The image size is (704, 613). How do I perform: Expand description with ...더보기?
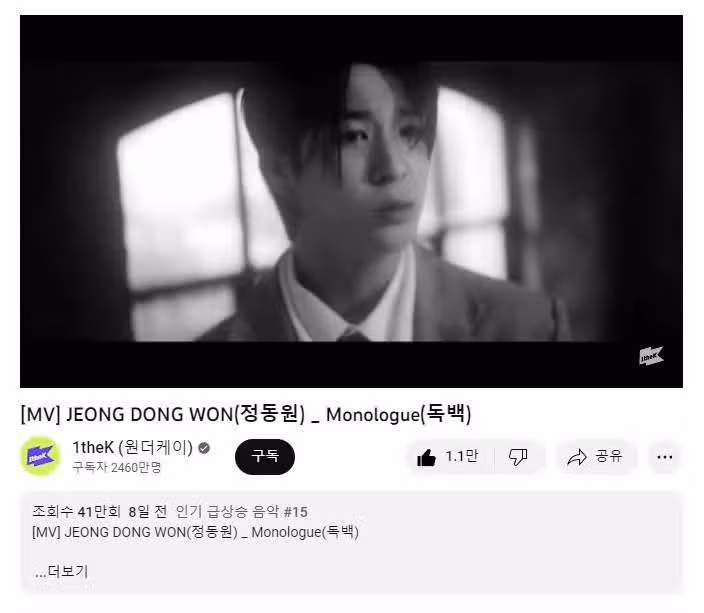coord(61,572)
